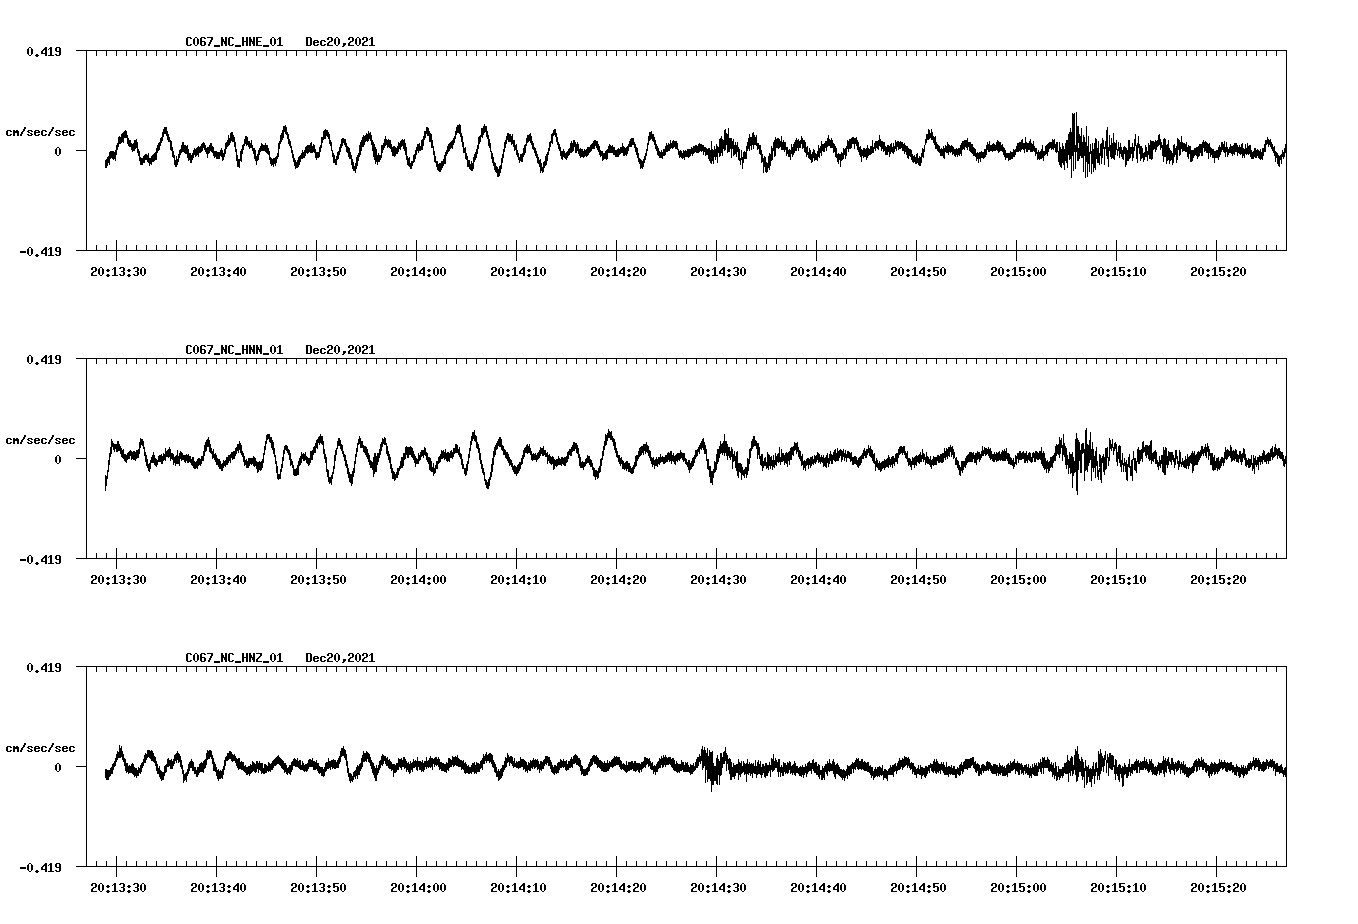Image resolution: width=1358 pixels, height=924 pixels.
Task: Click the -0.419 lower limit on HNE axis
Action: (40, 251)
